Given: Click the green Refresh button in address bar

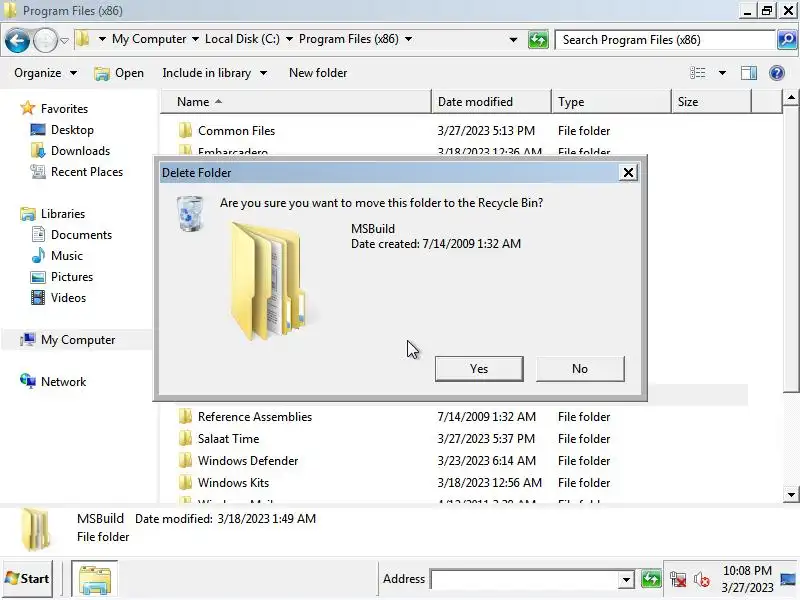Looking at the screenshot, I should pyautogui.click(x=538, y=40).
